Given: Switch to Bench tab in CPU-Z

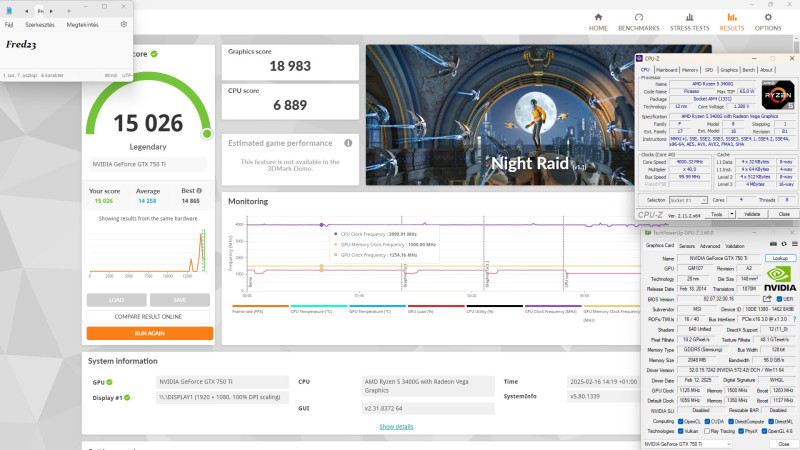Looking at the screenshot, I should (748, 70).
